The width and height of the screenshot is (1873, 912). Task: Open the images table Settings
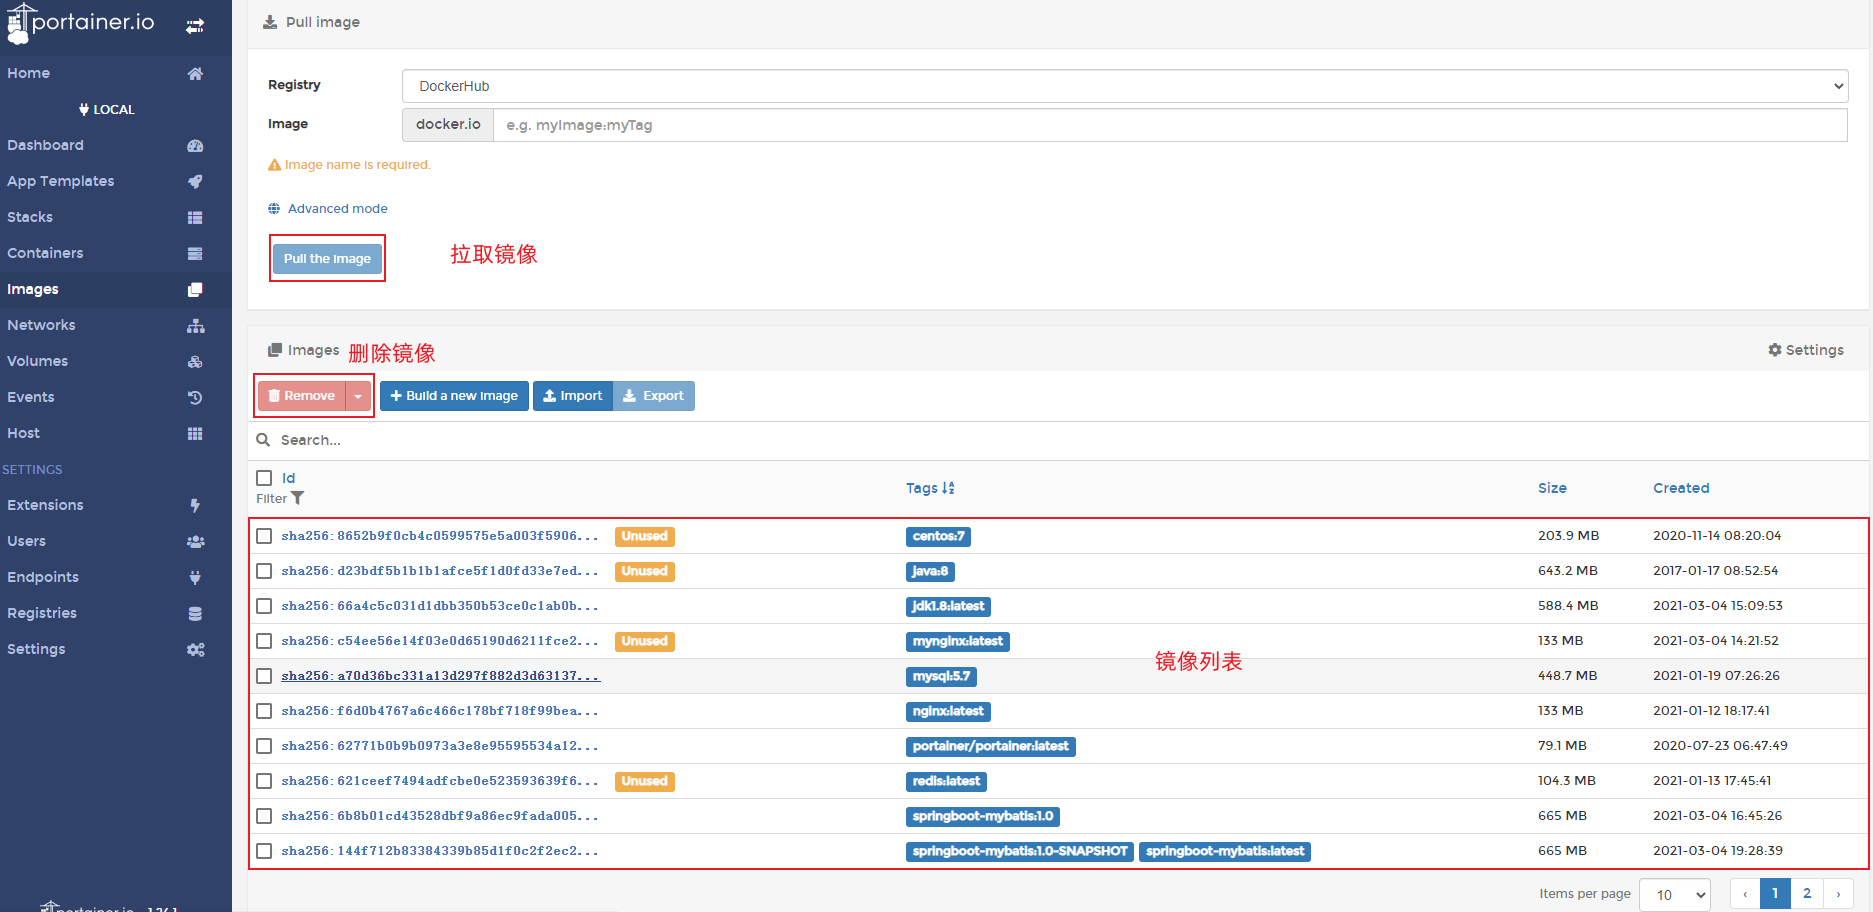1806,350
